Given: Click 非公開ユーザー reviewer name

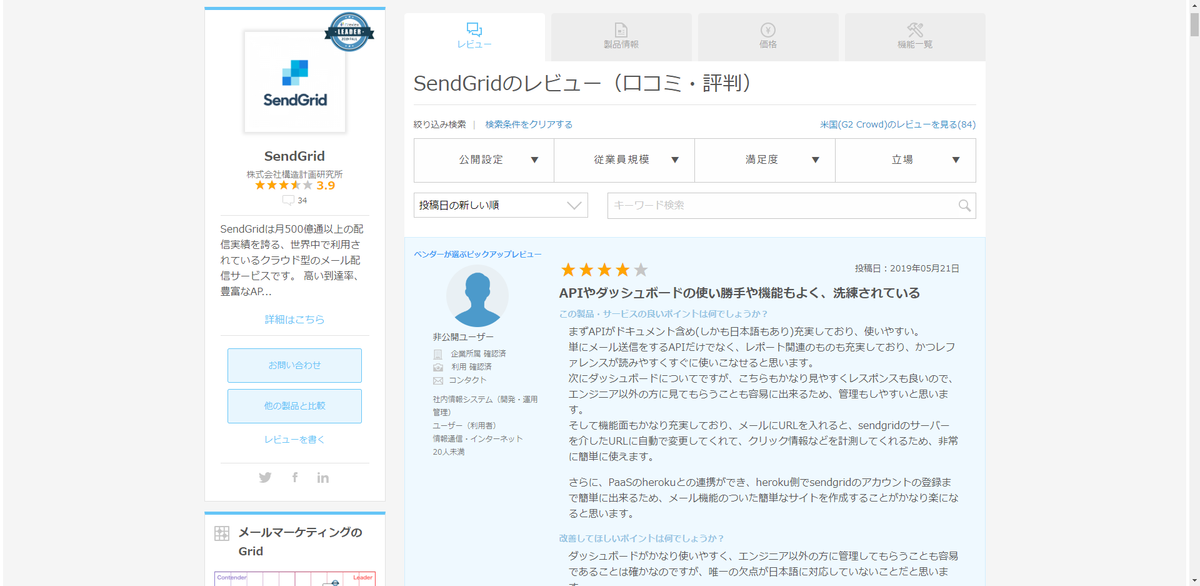Looking at the screenshot, I should 463,337.
